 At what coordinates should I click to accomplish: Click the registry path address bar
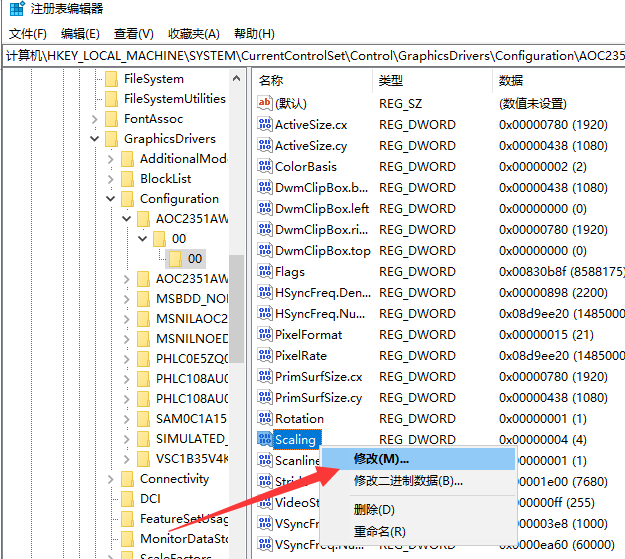(x=312, y=56)
